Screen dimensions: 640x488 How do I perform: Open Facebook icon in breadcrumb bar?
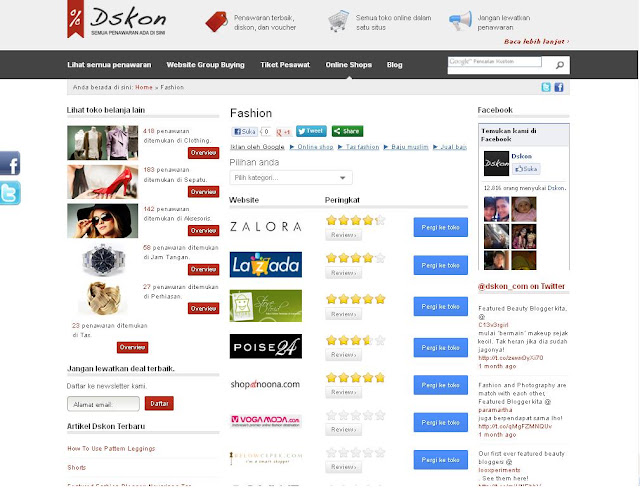(x=559, y=87)
